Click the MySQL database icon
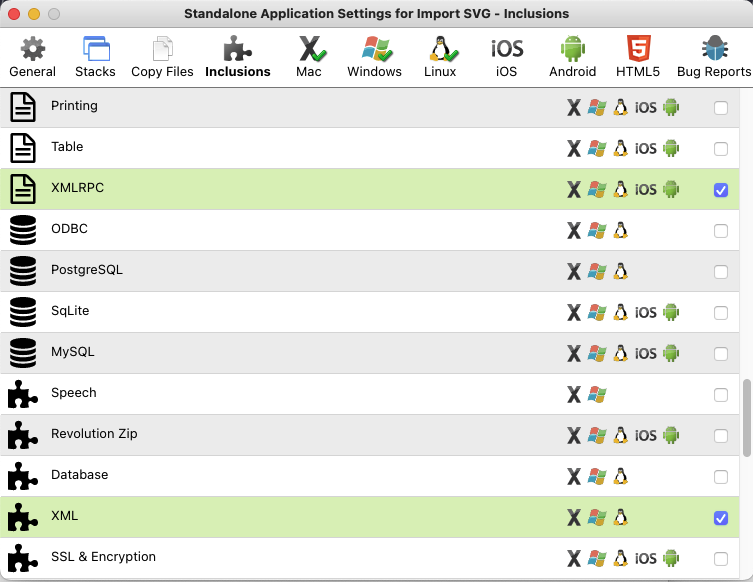 (x=23, y=353)
